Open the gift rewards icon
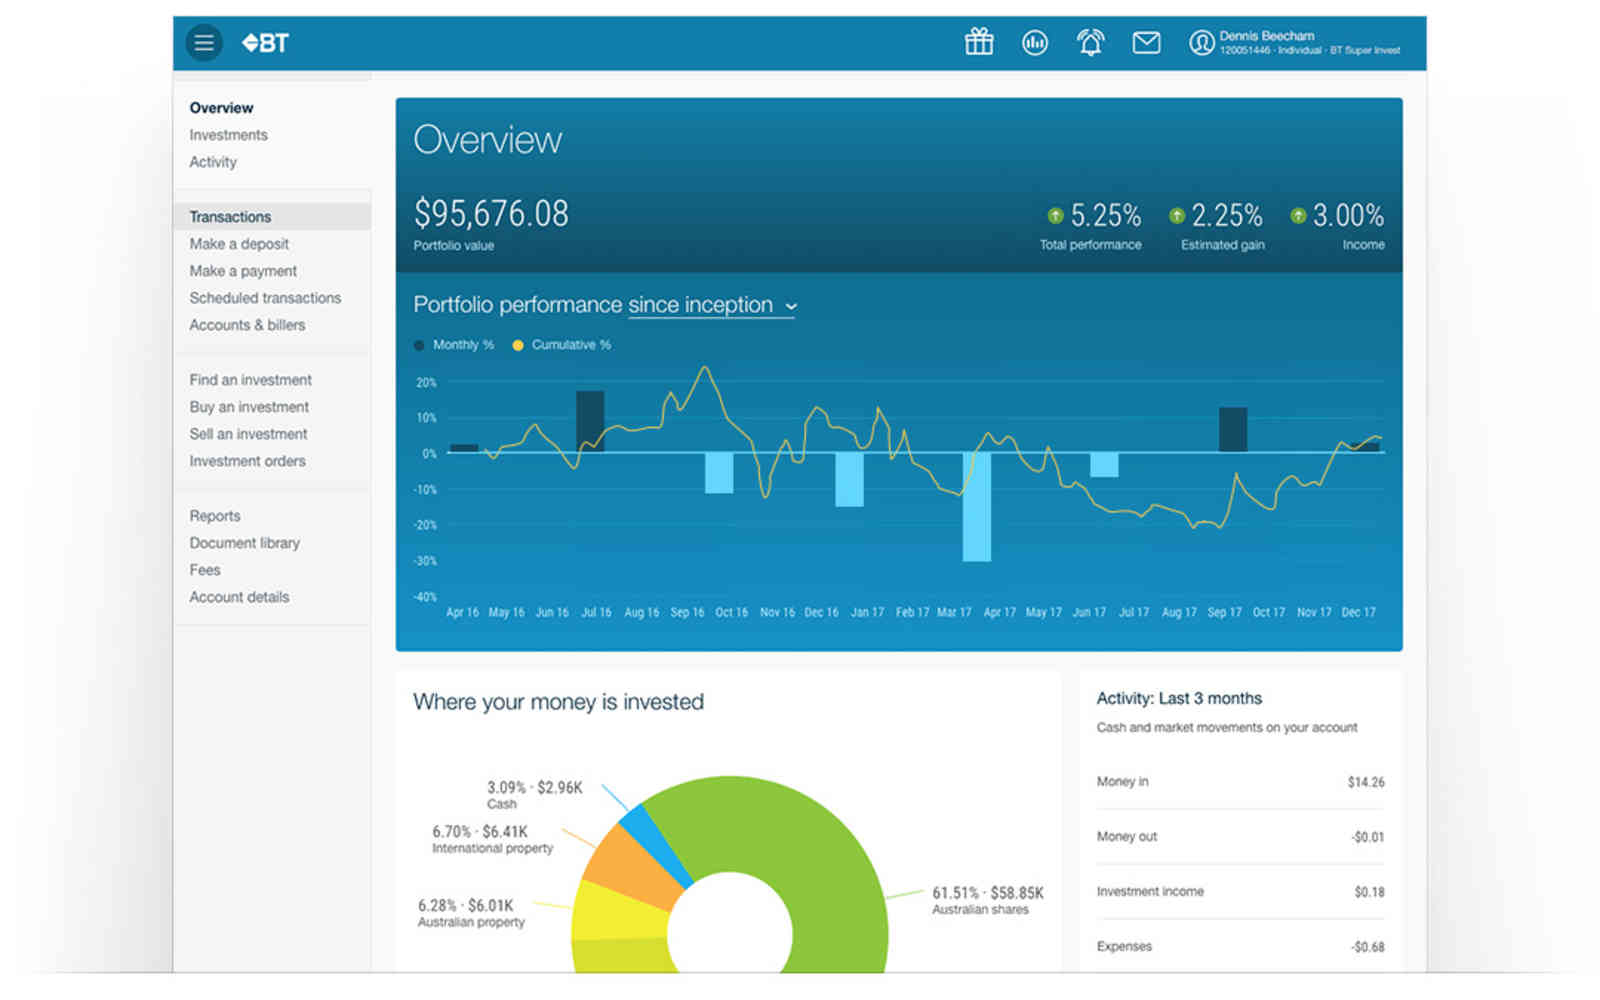 (x=979, y=42)
